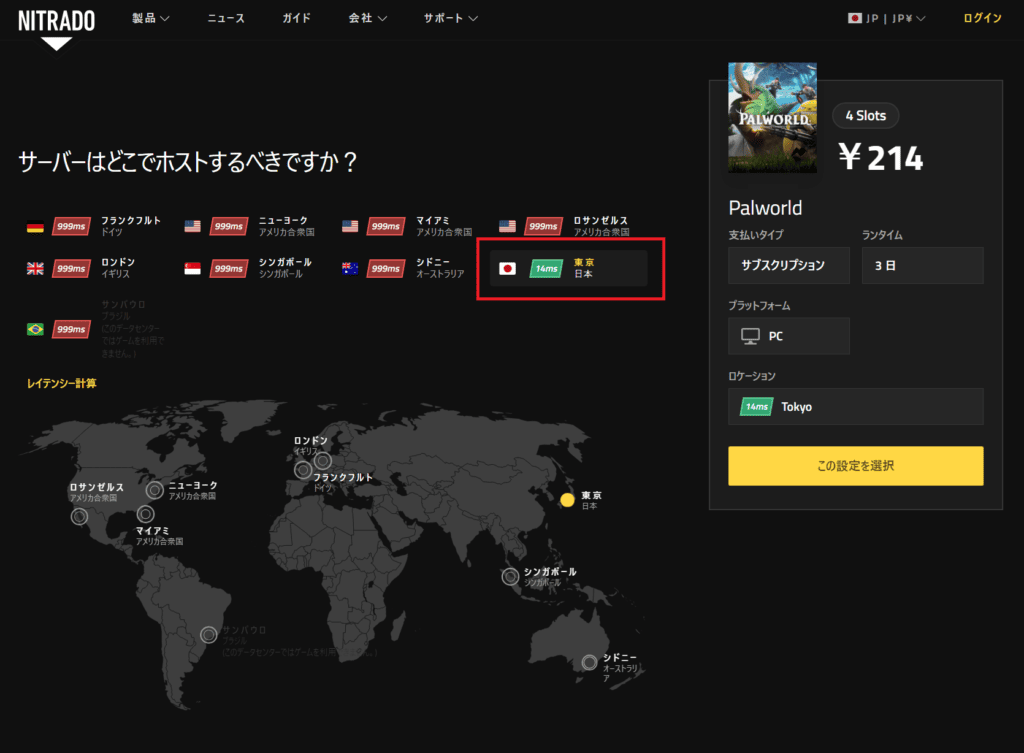1024x753 pixels.
Task: Click the 14ms badge in the location field
Action: 757,407
